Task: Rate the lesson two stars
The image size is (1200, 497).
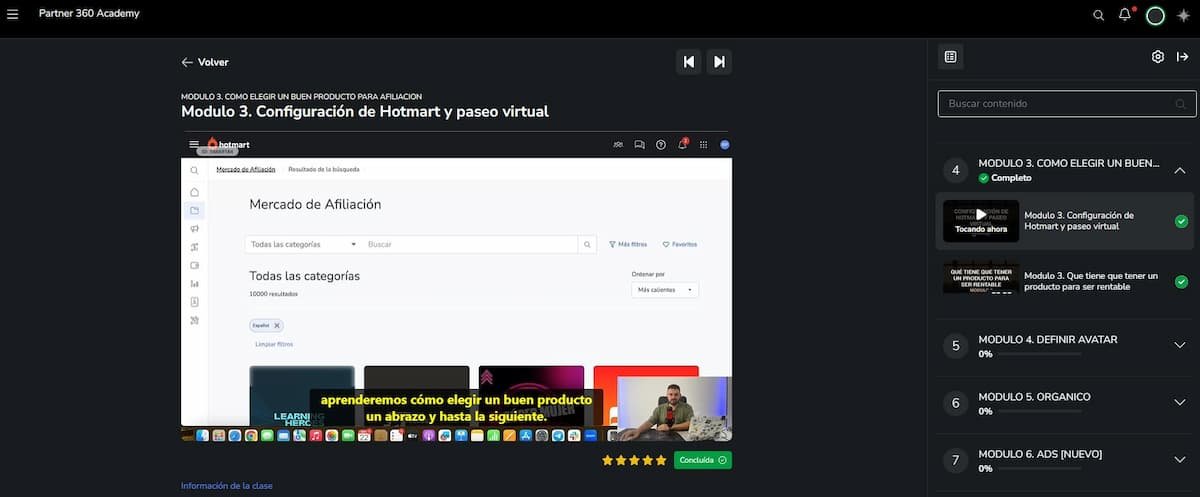Action: [621, 460]
